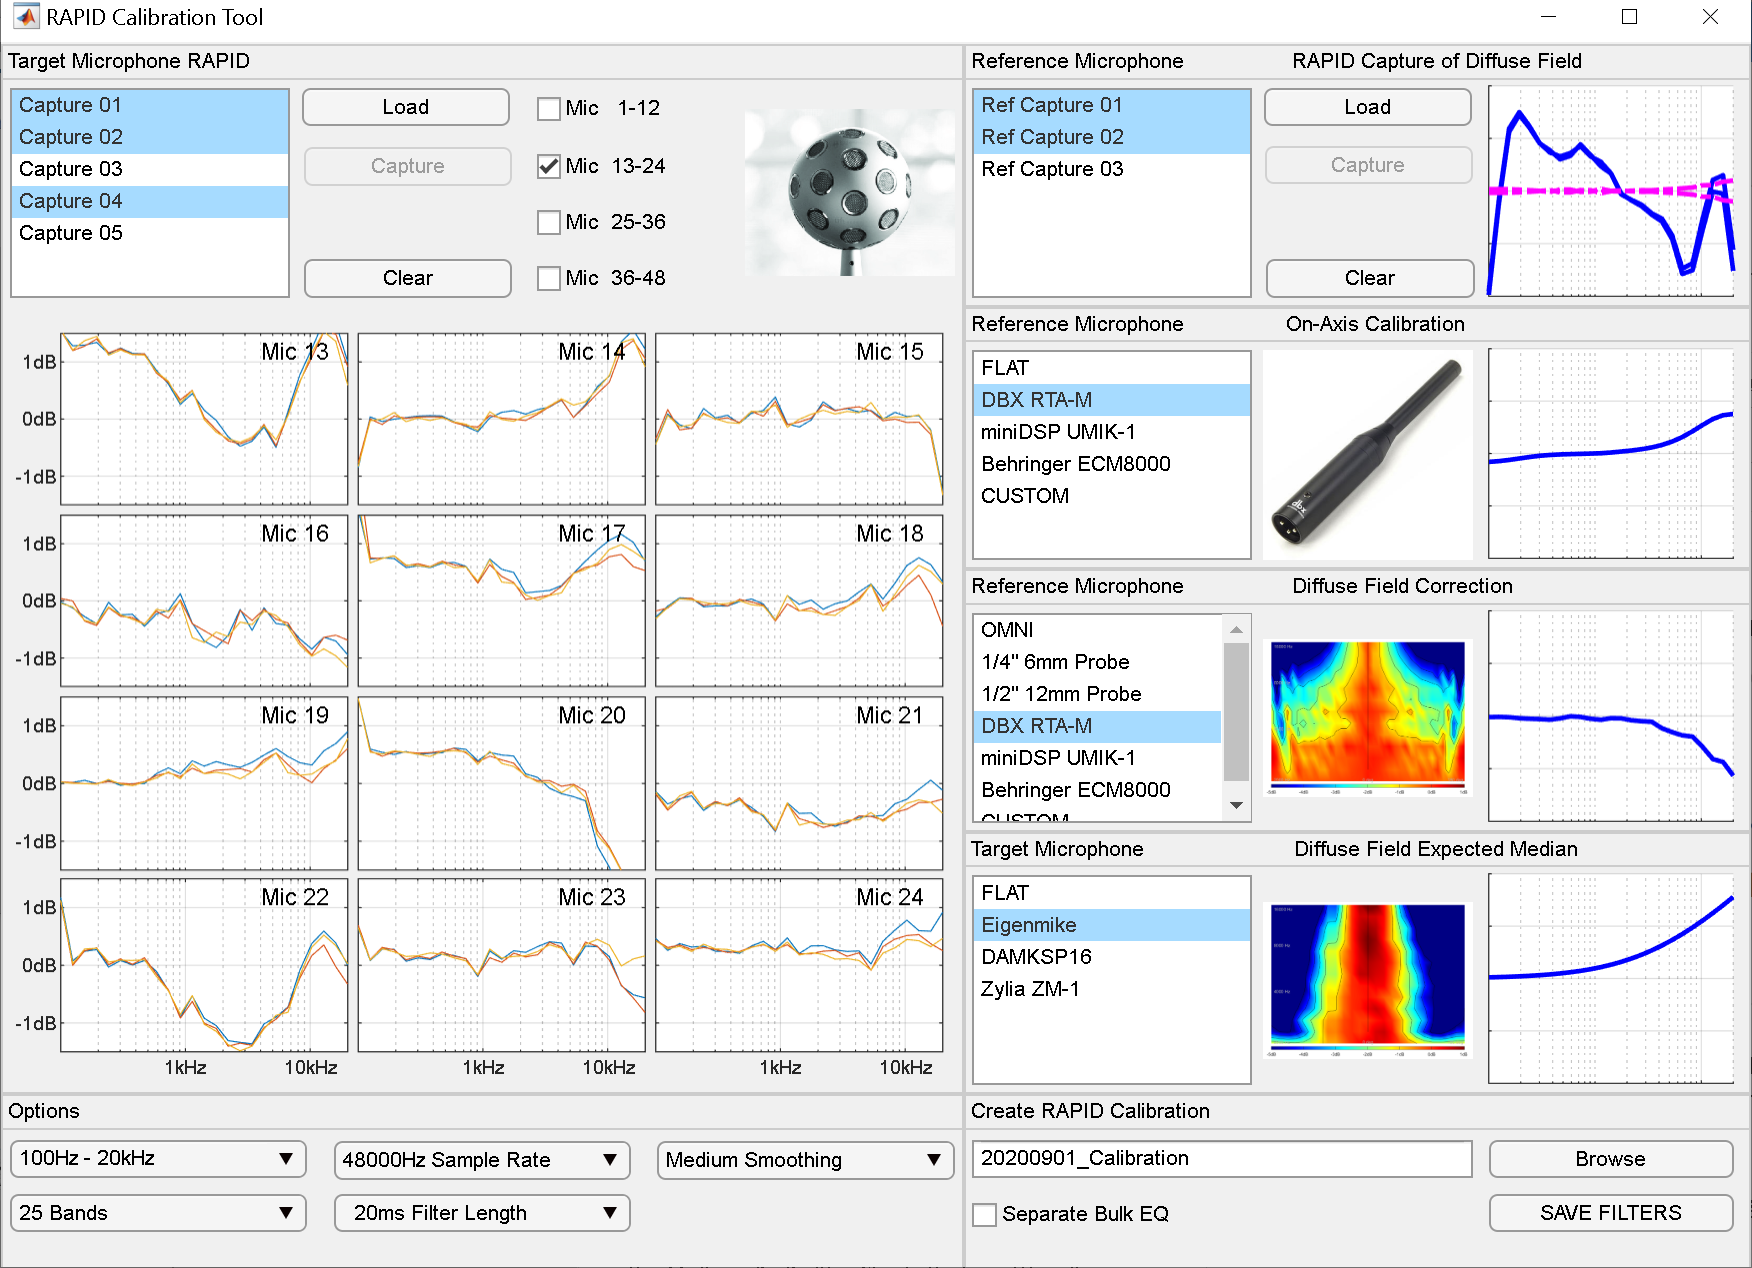1752x1268 pixels.
Task: Click the Eigenmike spherical microphone image
Action: tap(850, 192)
